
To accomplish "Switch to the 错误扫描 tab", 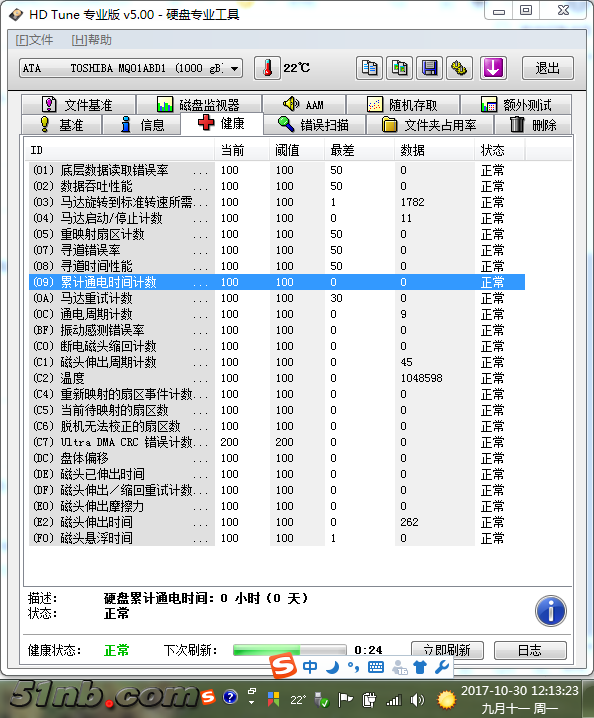I will (314, 125).
